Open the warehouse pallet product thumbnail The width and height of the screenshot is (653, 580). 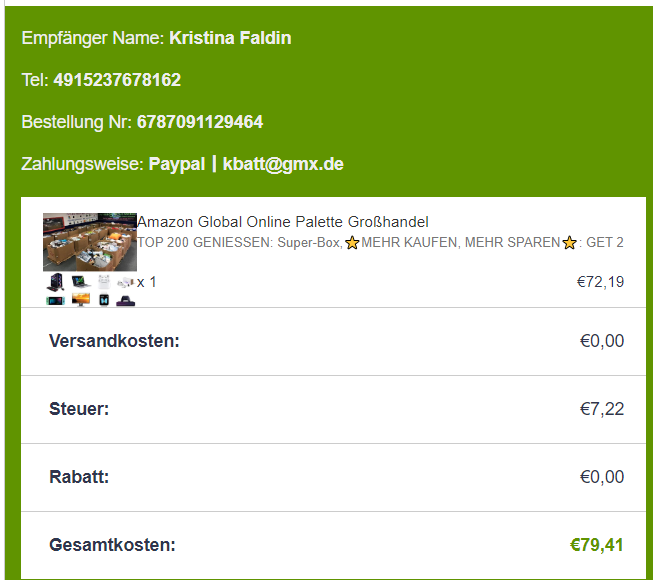pos(89,241)
